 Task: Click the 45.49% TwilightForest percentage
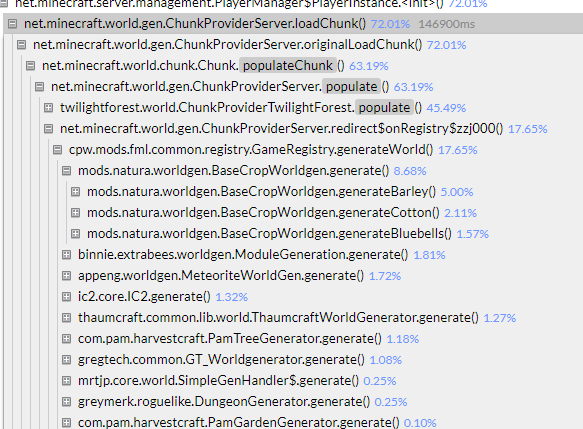[446, 108]
